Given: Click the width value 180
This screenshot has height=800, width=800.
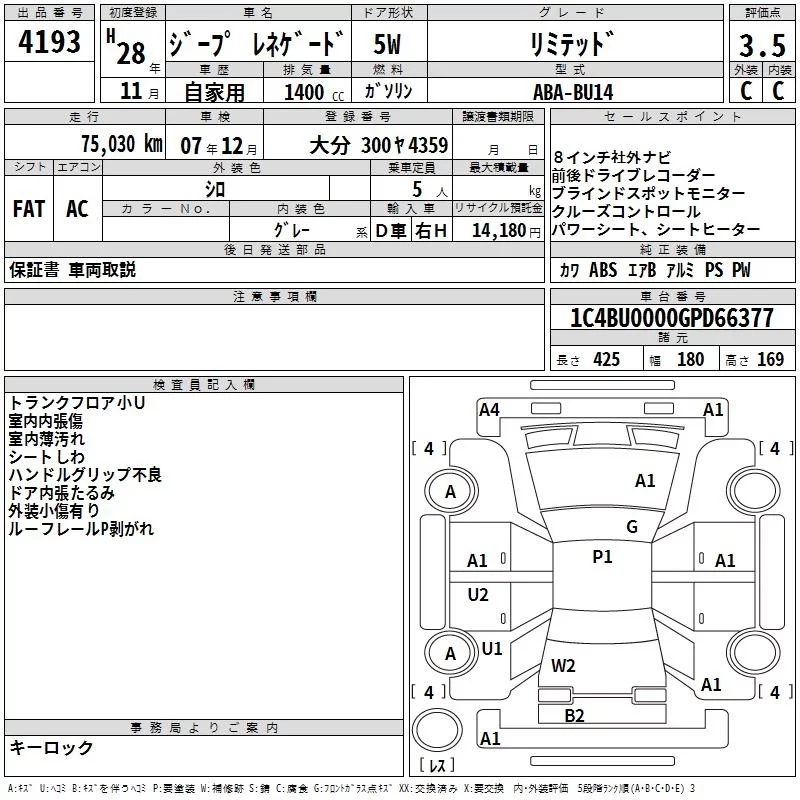Looking at the screenshot, I should point(690,359).
